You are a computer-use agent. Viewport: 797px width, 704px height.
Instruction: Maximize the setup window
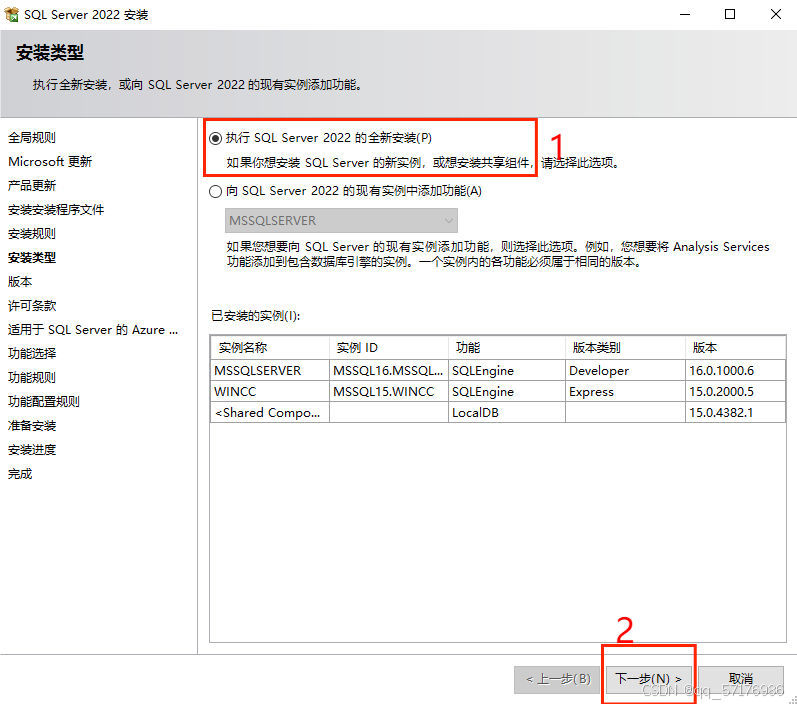point(730,14)
